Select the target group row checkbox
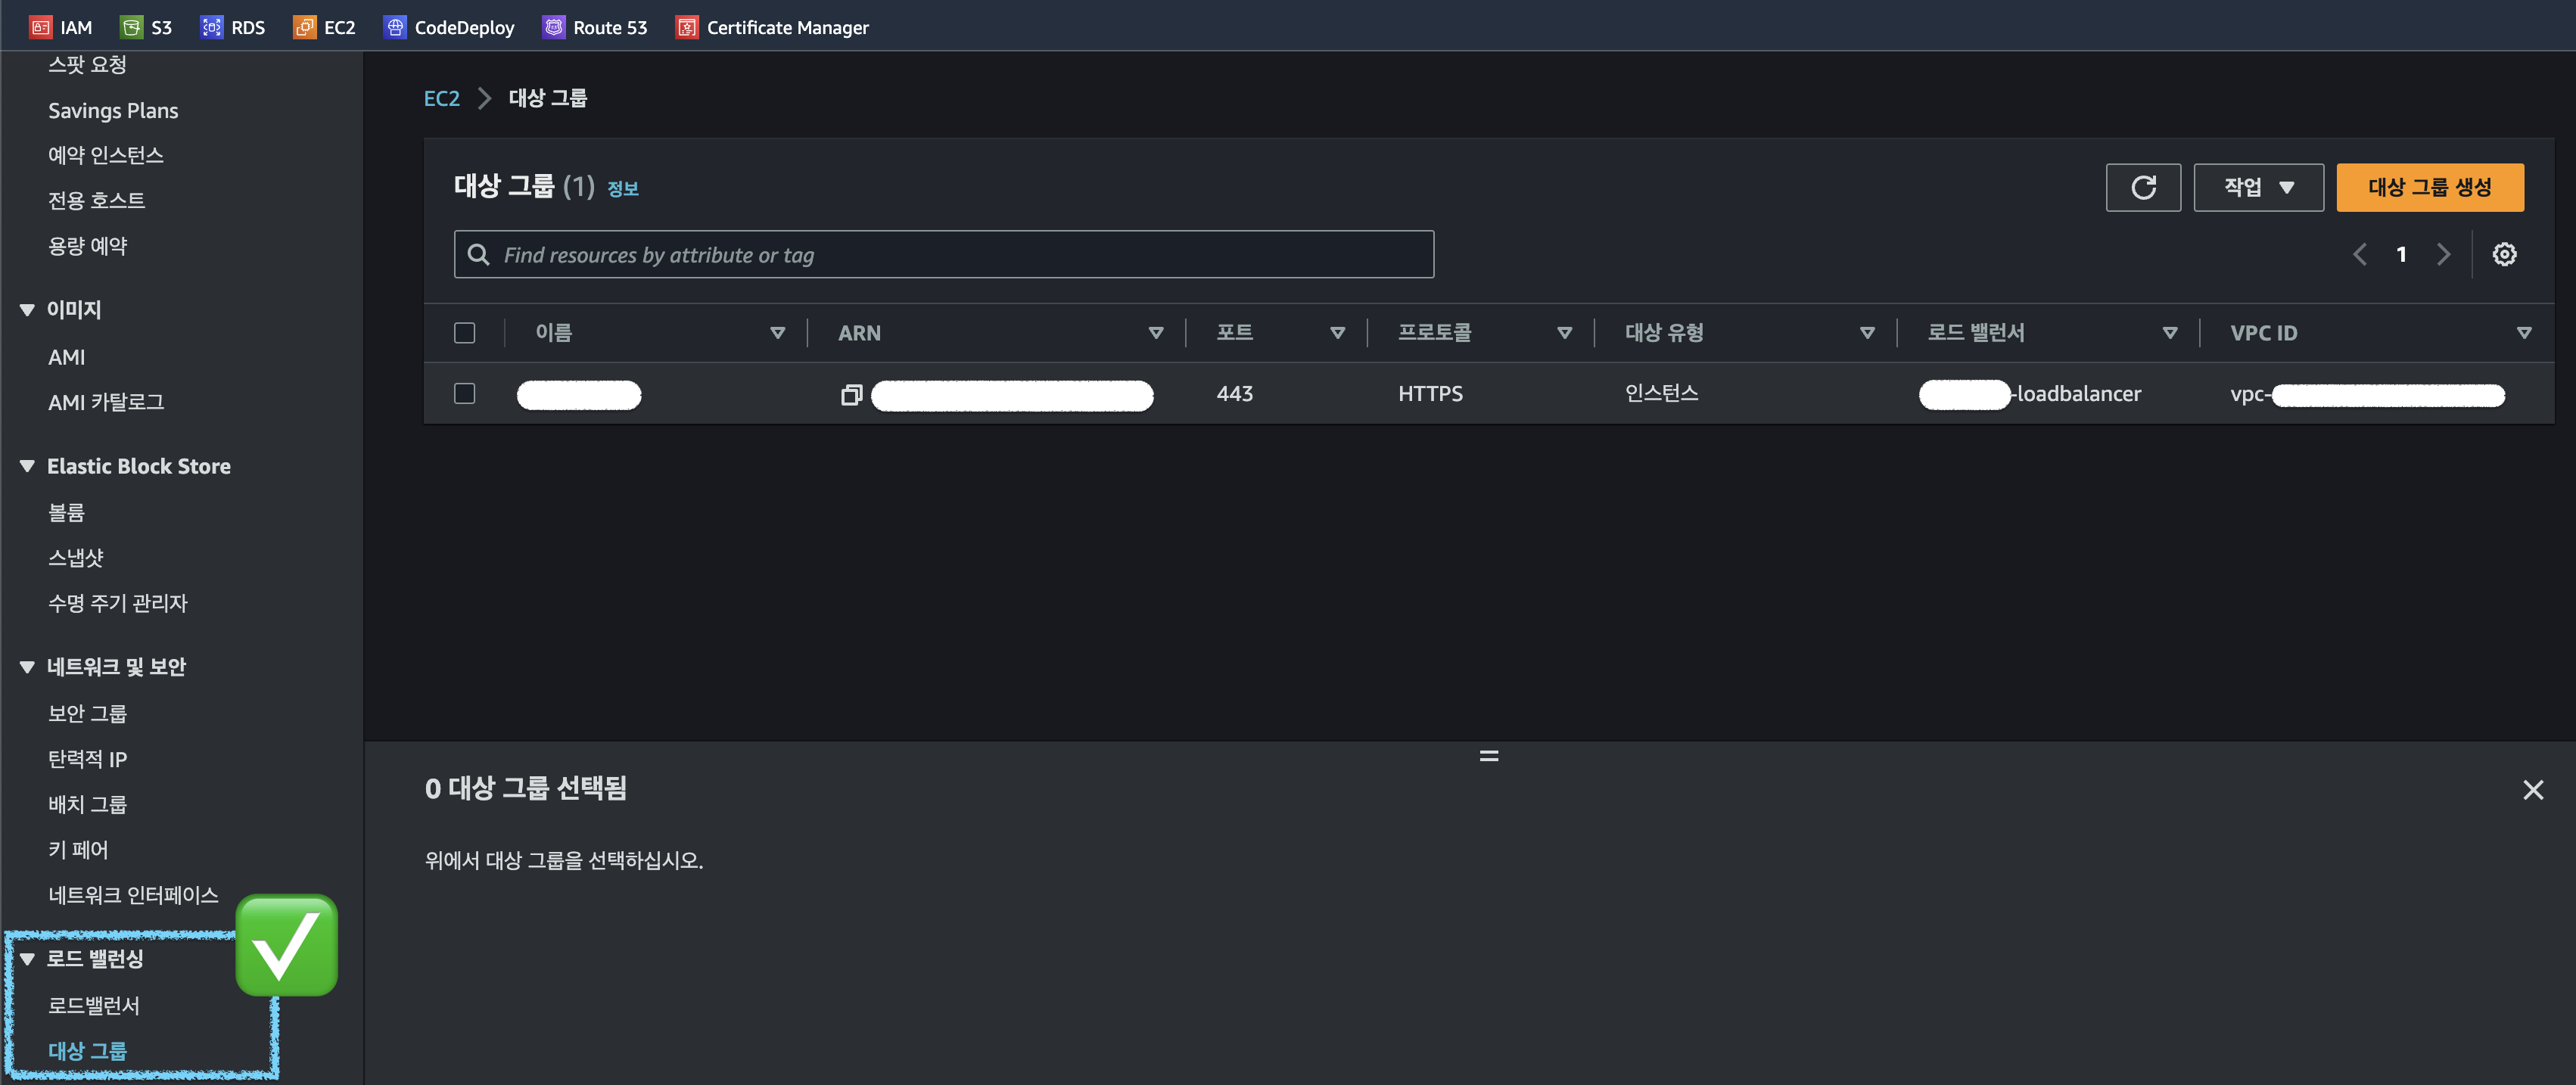This screenshot has height=1085, width=2576. (x=464, y=394)
